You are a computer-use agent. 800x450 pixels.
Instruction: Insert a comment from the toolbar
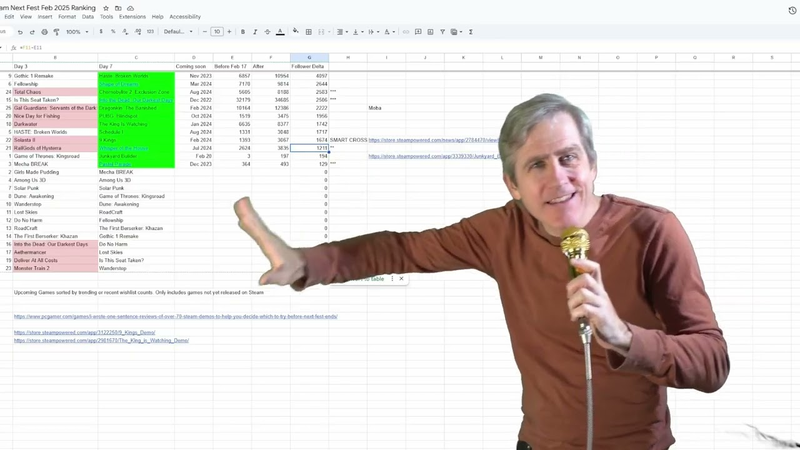[x=418, y=32]
